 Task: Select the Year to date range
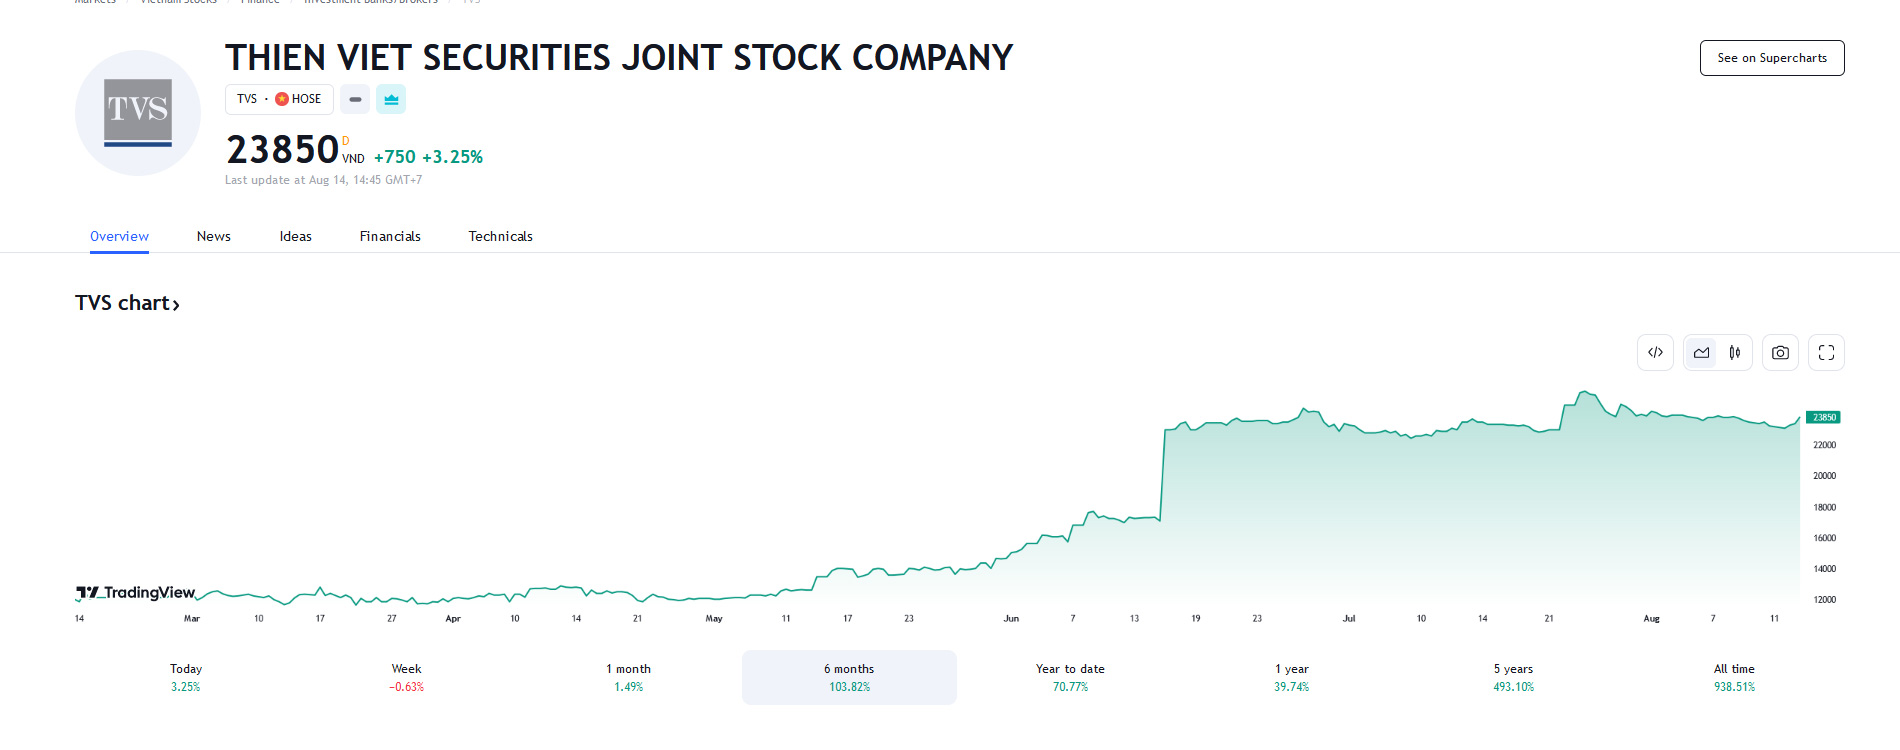1070,677
